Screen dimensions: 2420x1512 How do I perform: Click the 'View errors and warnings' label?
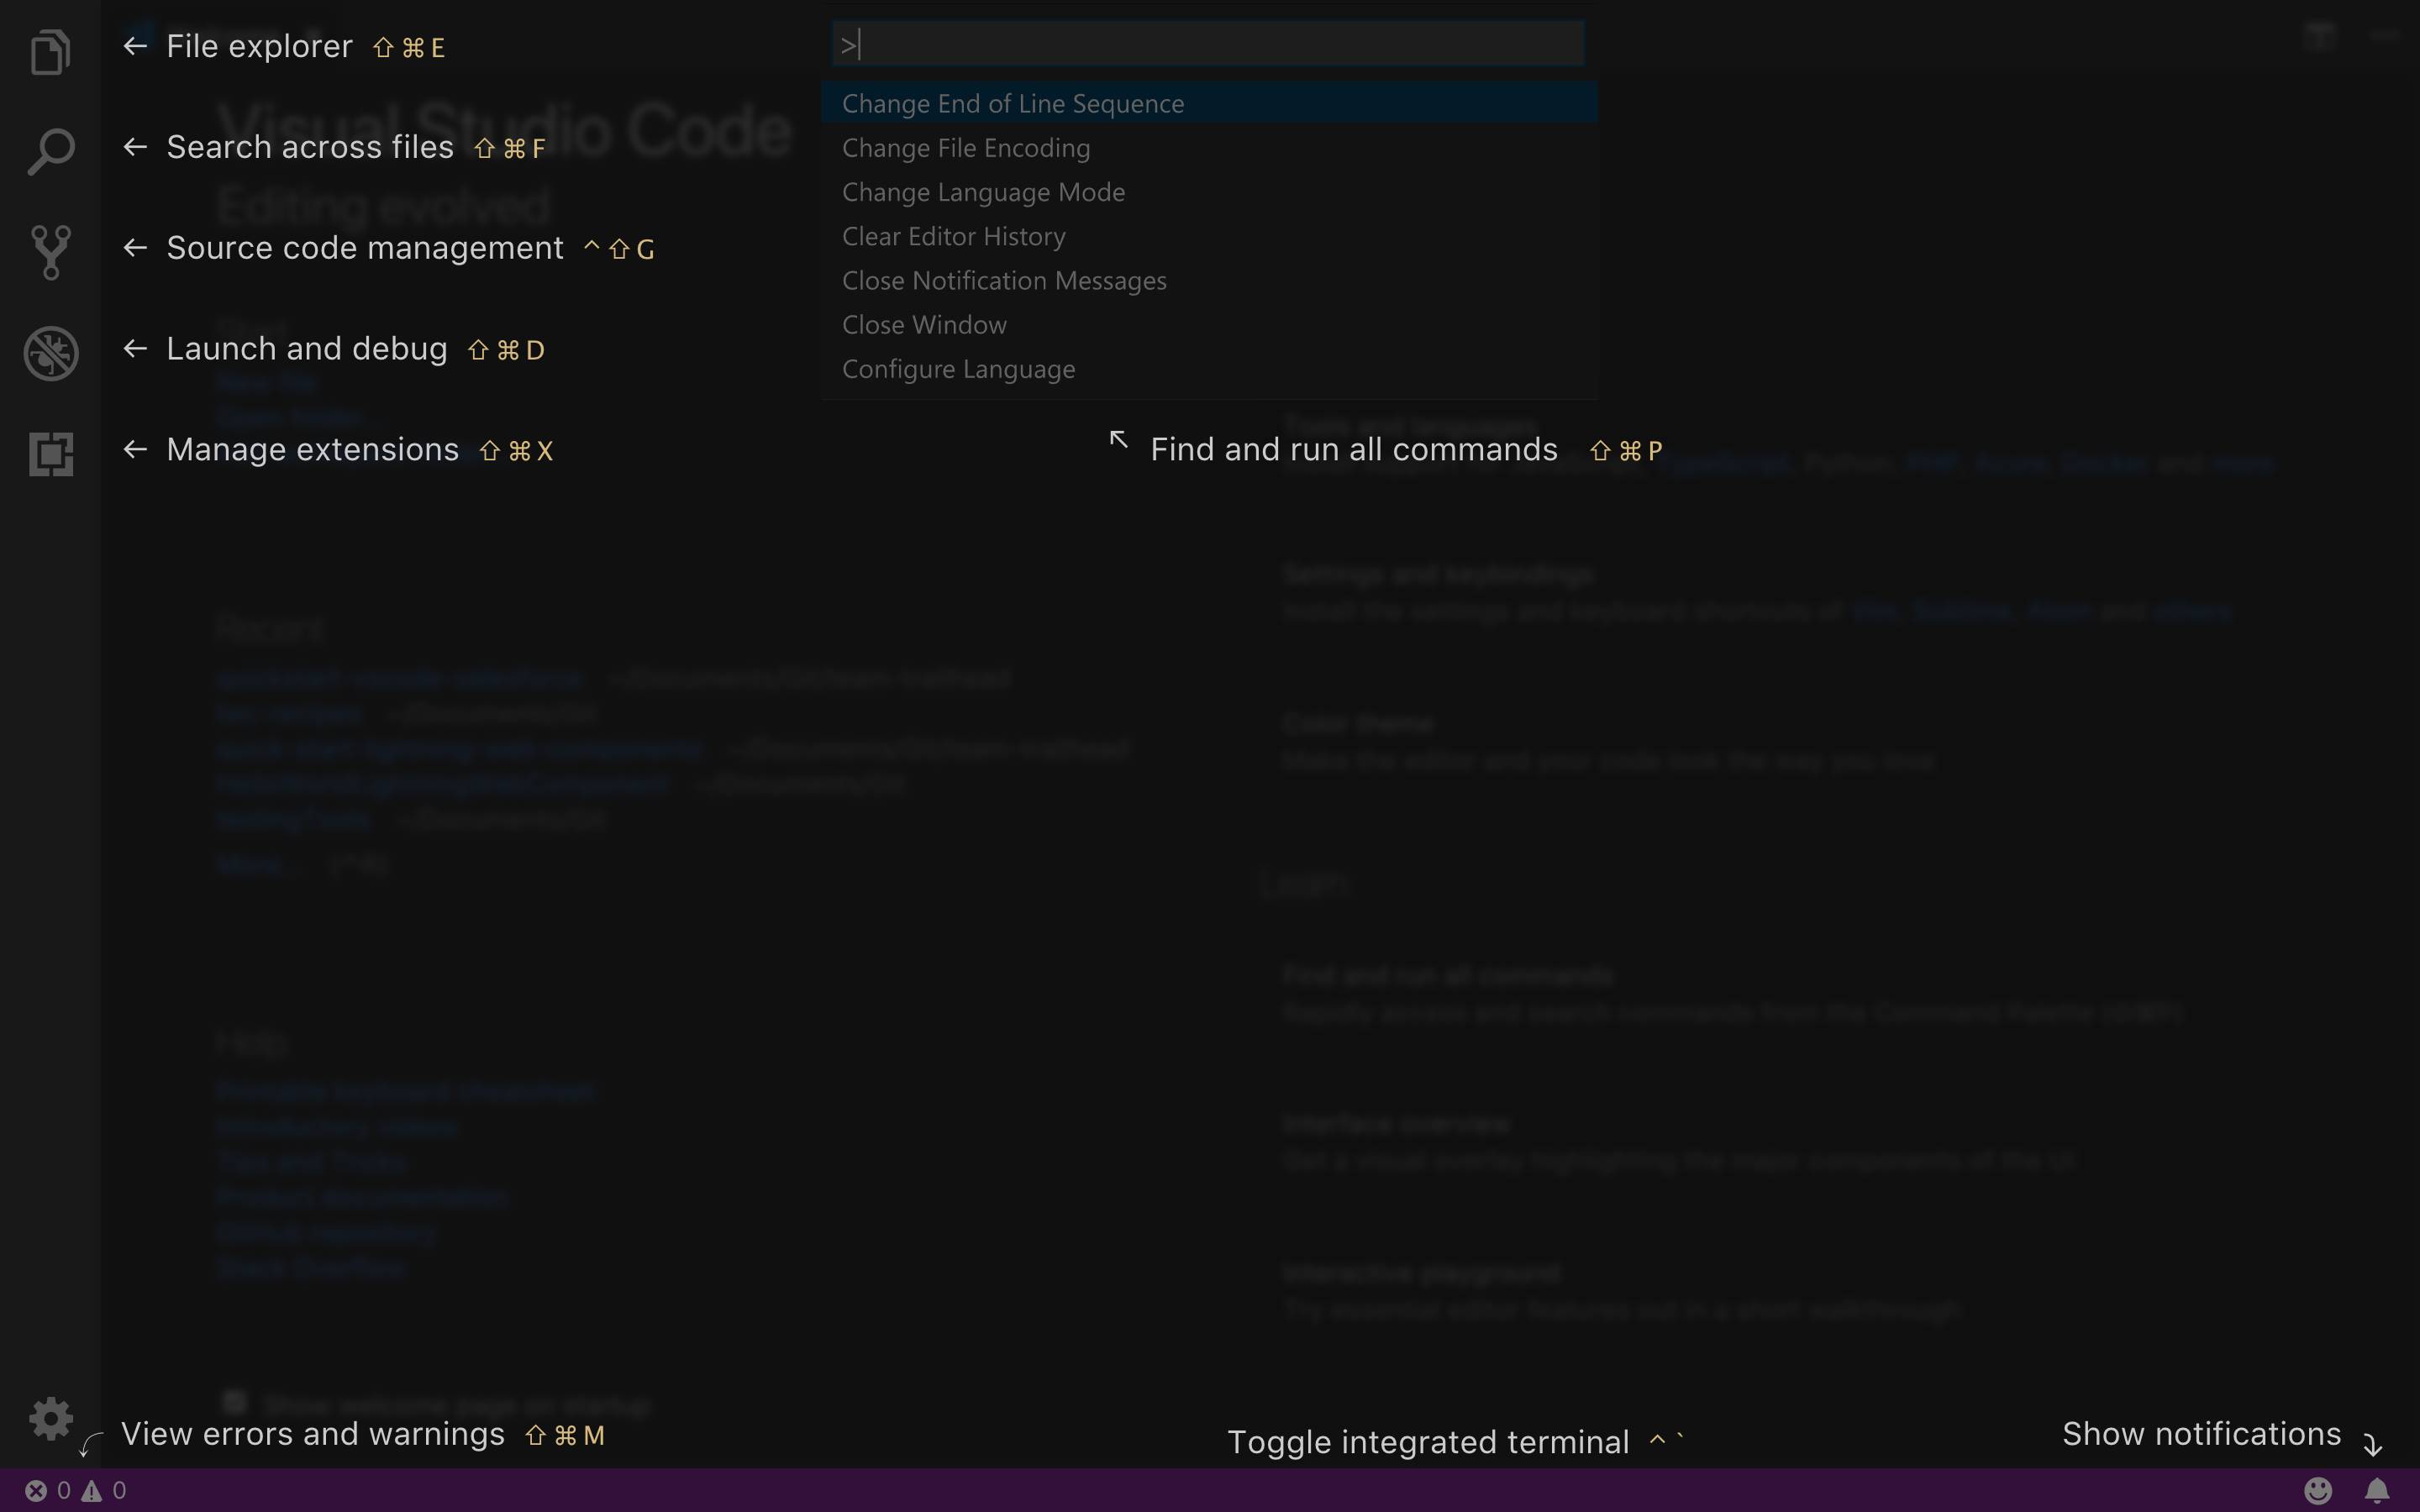[x=312, y=1434]
